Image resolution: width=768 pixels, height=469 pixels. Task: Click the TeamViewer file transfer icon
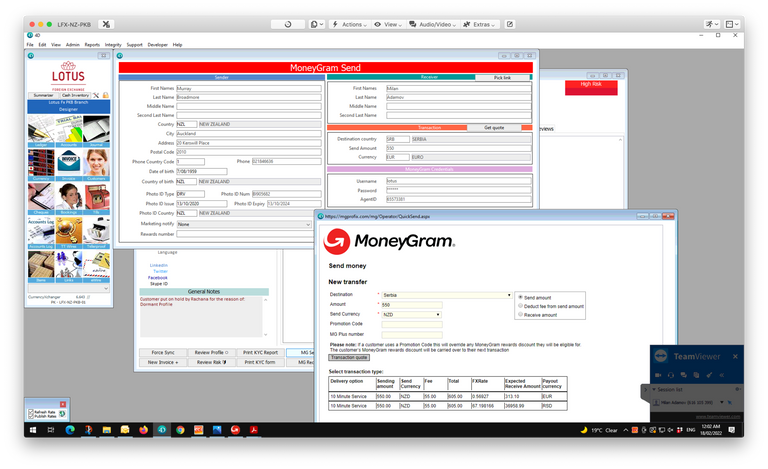coord(696,375)
